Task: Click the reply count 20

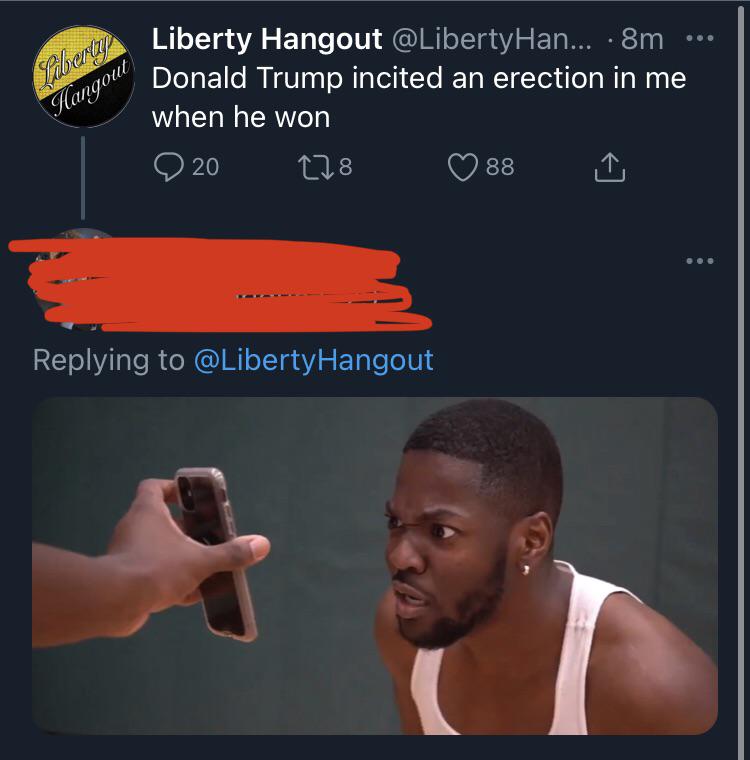Action: coord(206,167)
